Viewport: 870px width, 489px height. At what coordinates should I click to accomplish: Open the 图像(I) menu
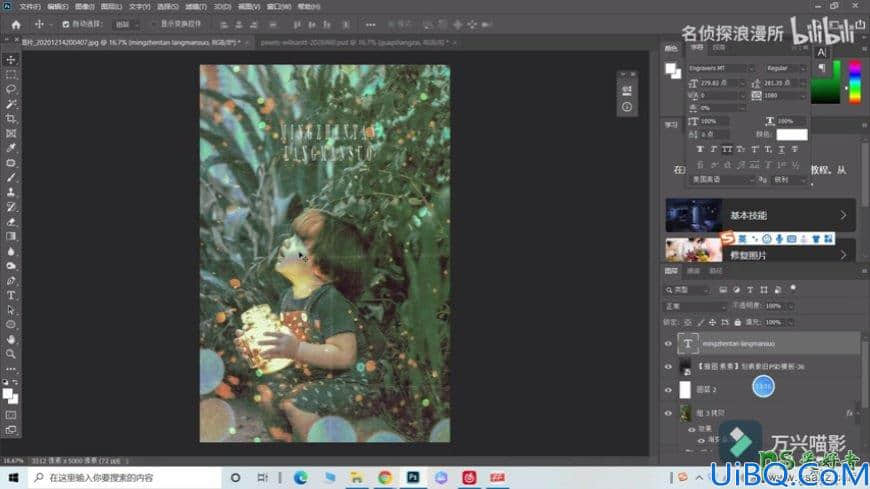[84, 7]
